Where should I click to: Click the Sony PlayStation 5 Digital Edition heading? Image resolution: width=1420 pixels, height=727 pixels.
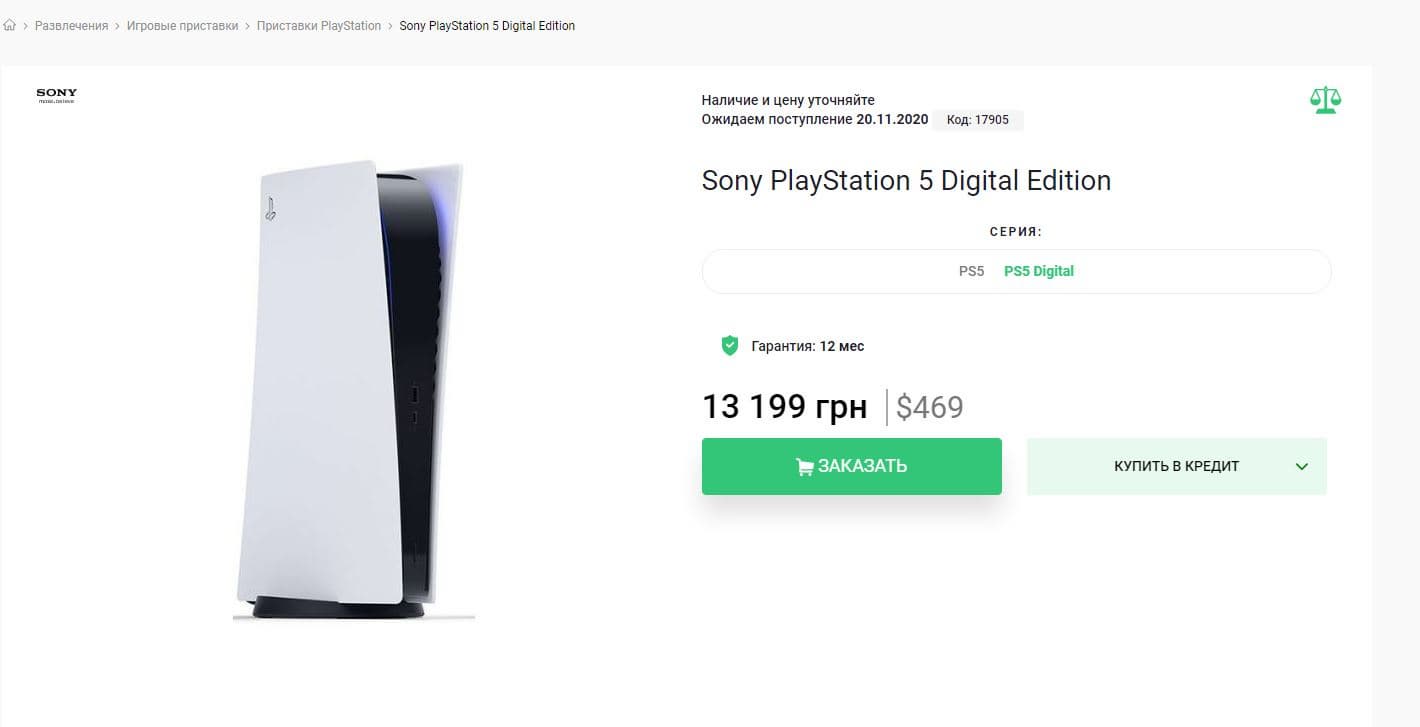pyautogui.click(x=906, y=181)
